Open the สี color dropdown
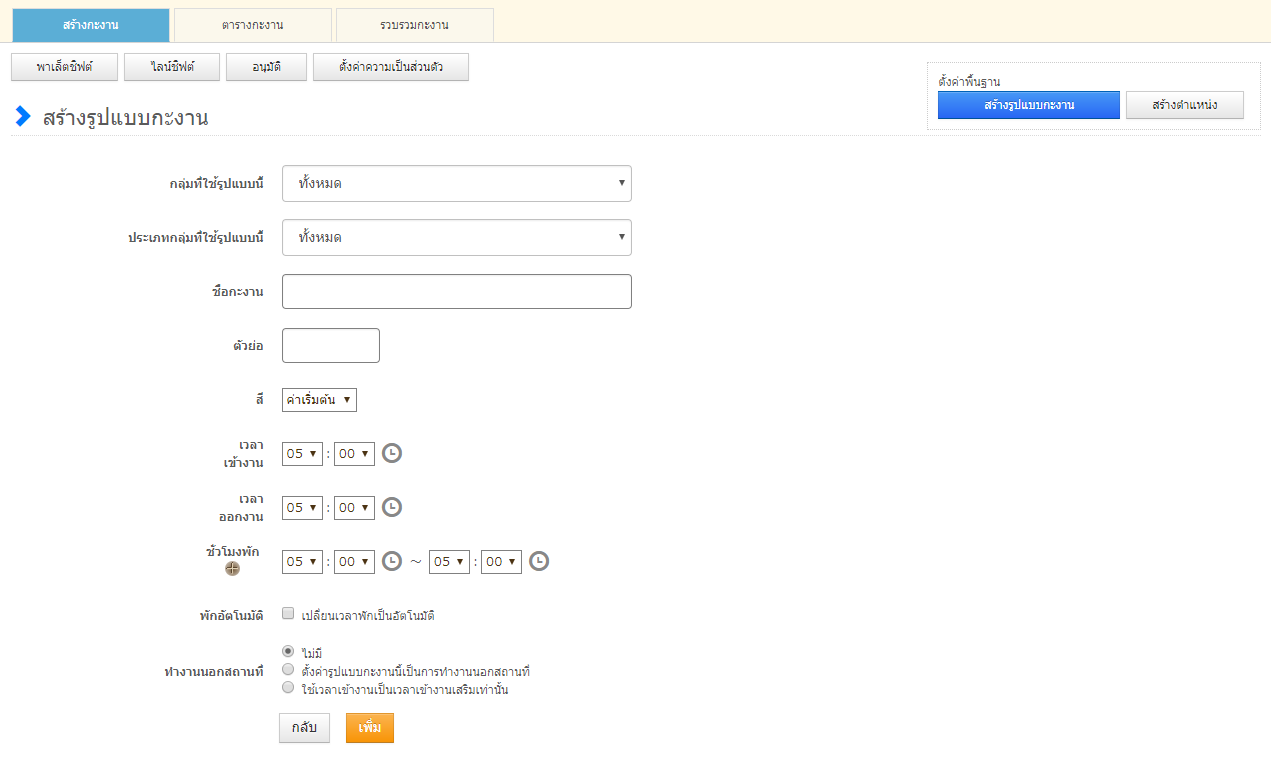Viewport: 1271px width, 773px height. pos(319,400)
